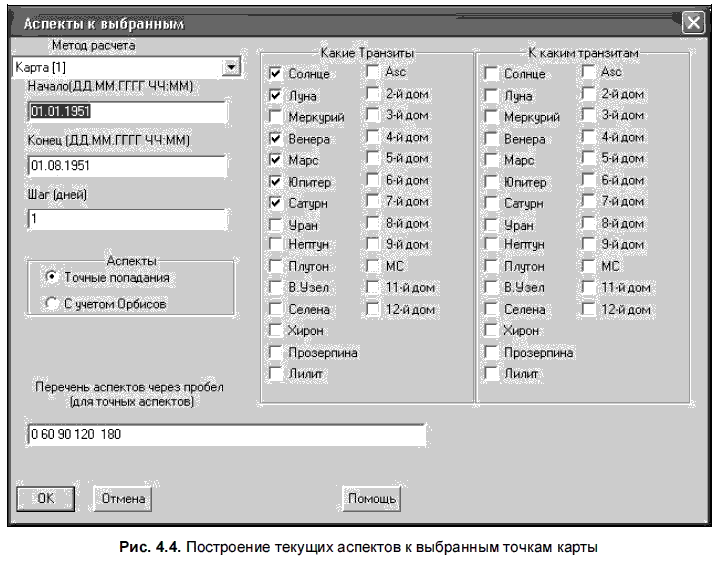Check MC in Какие Транзиты
Viewport: 718px width, 564px height.
tap(373, 266)
